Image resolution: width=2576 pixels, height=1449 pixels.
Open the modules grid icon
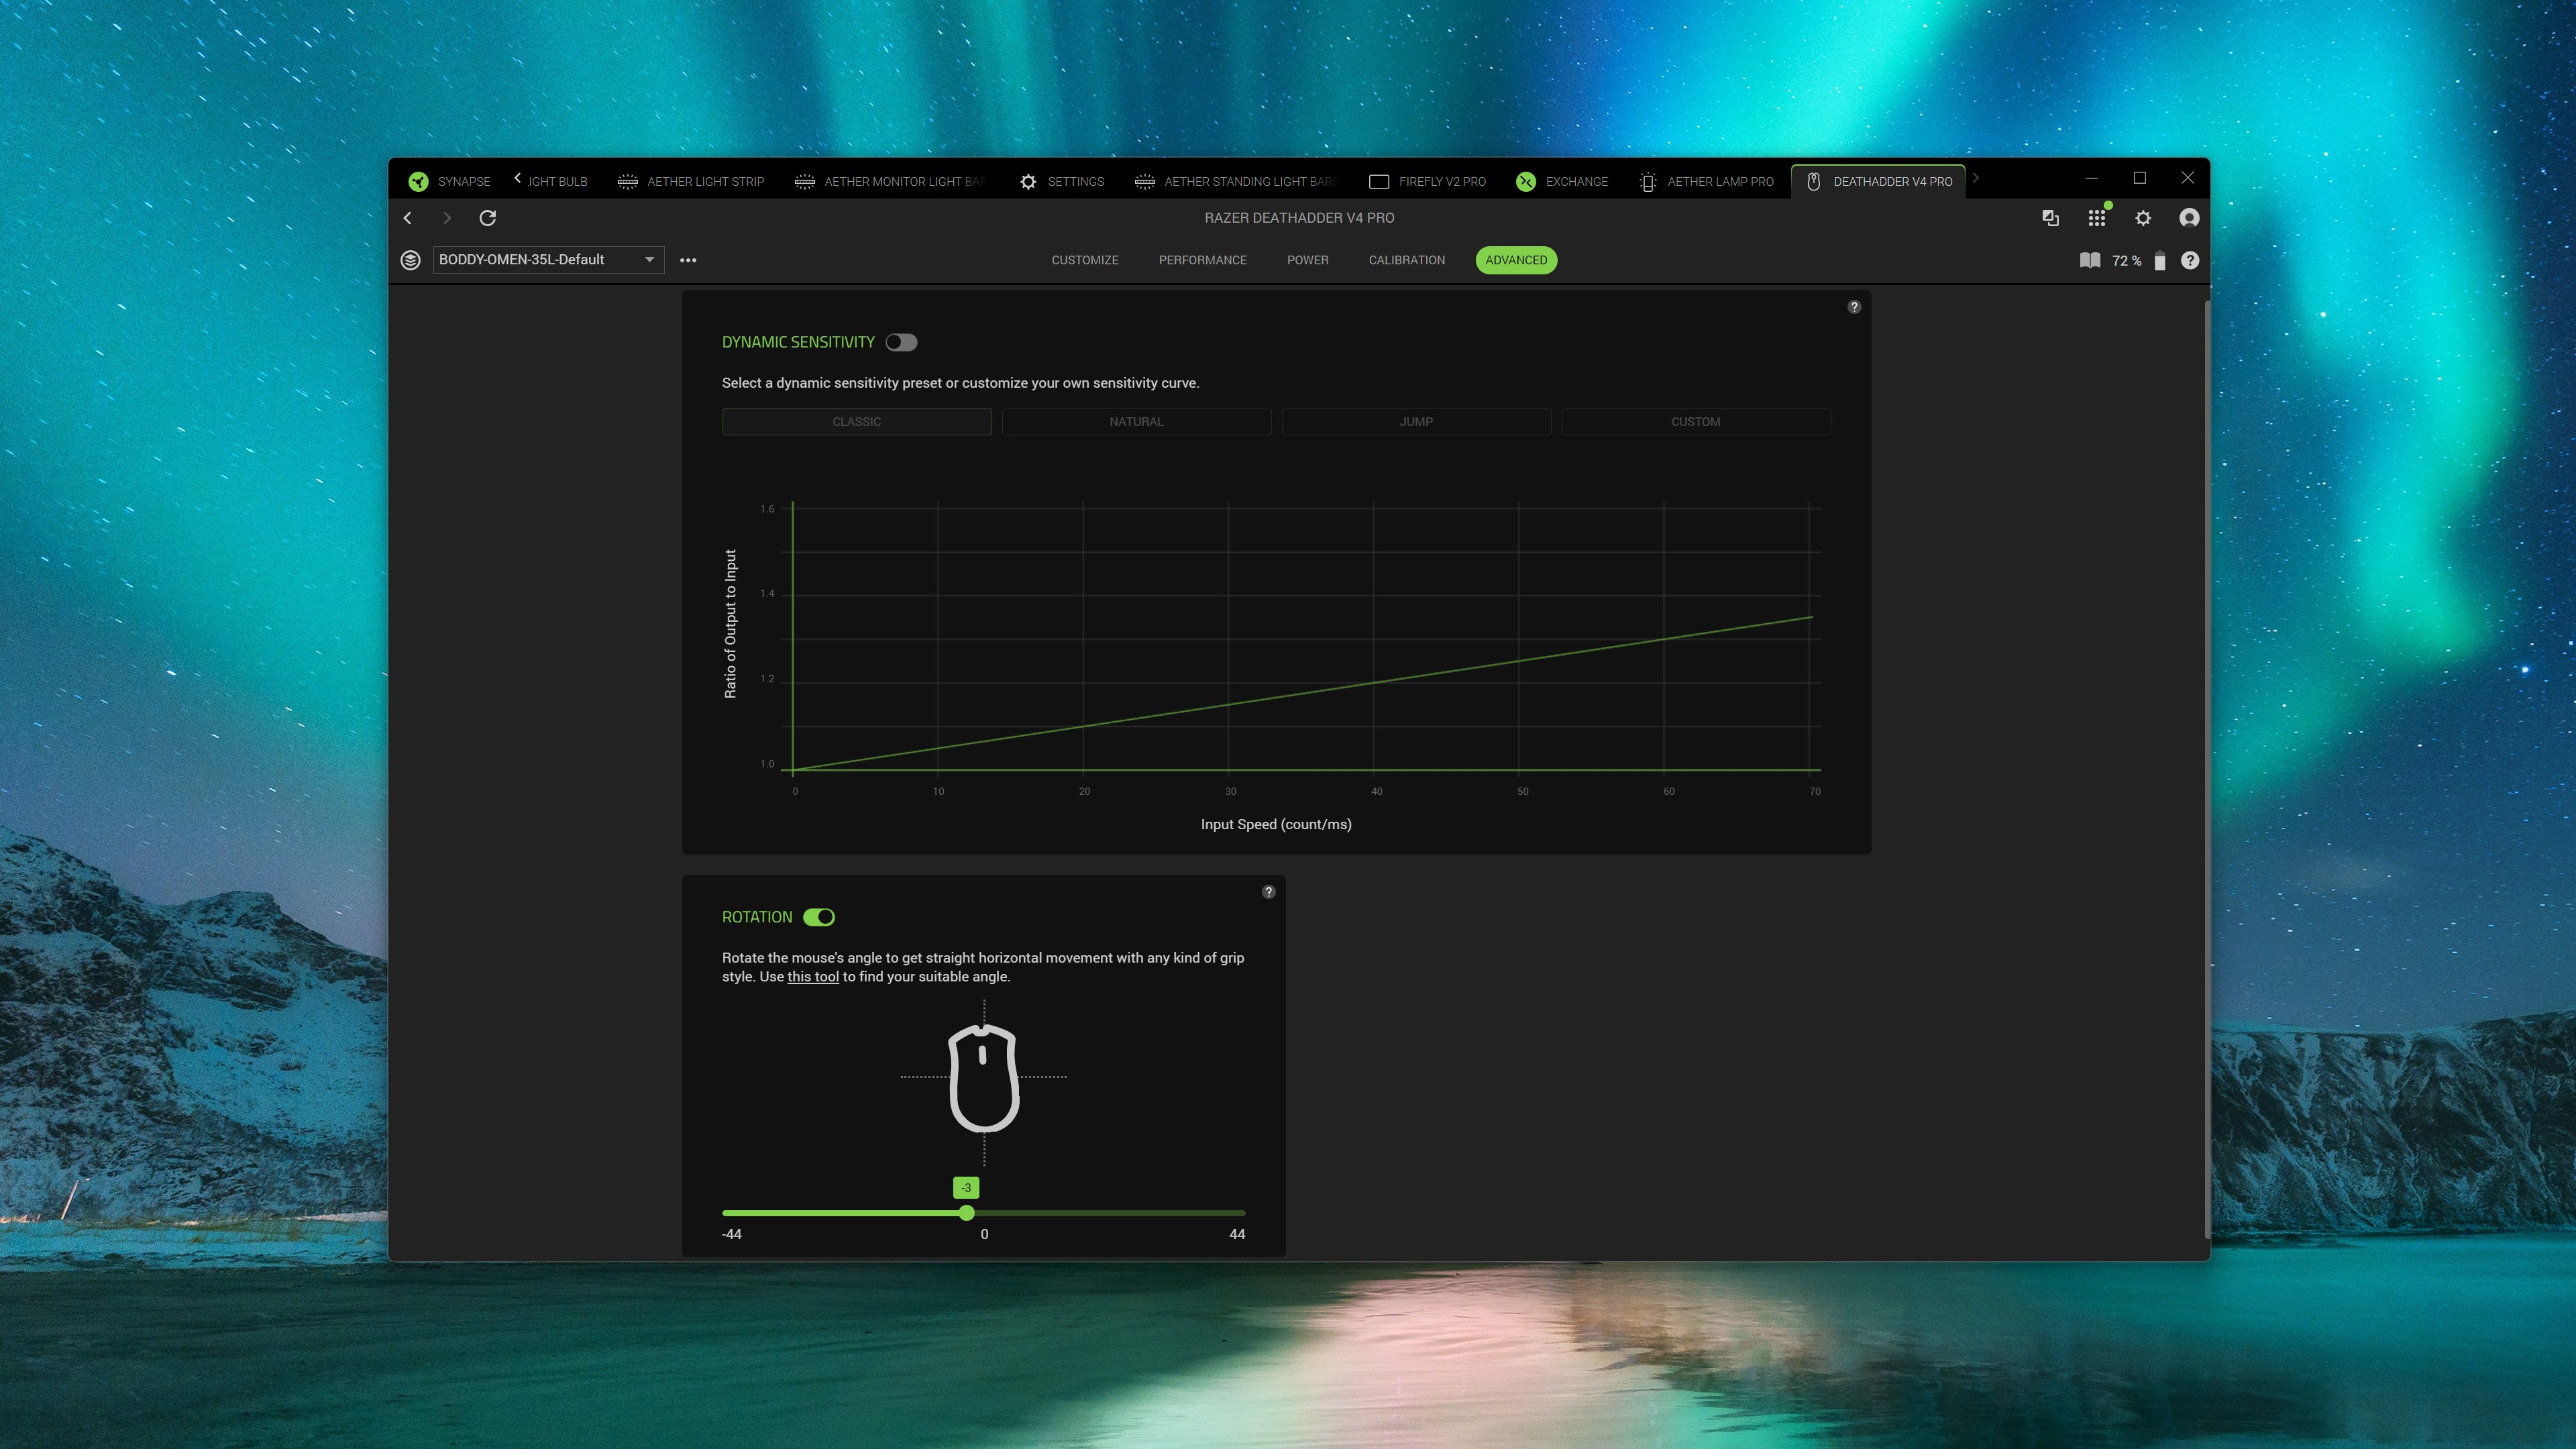point(2097,218)
